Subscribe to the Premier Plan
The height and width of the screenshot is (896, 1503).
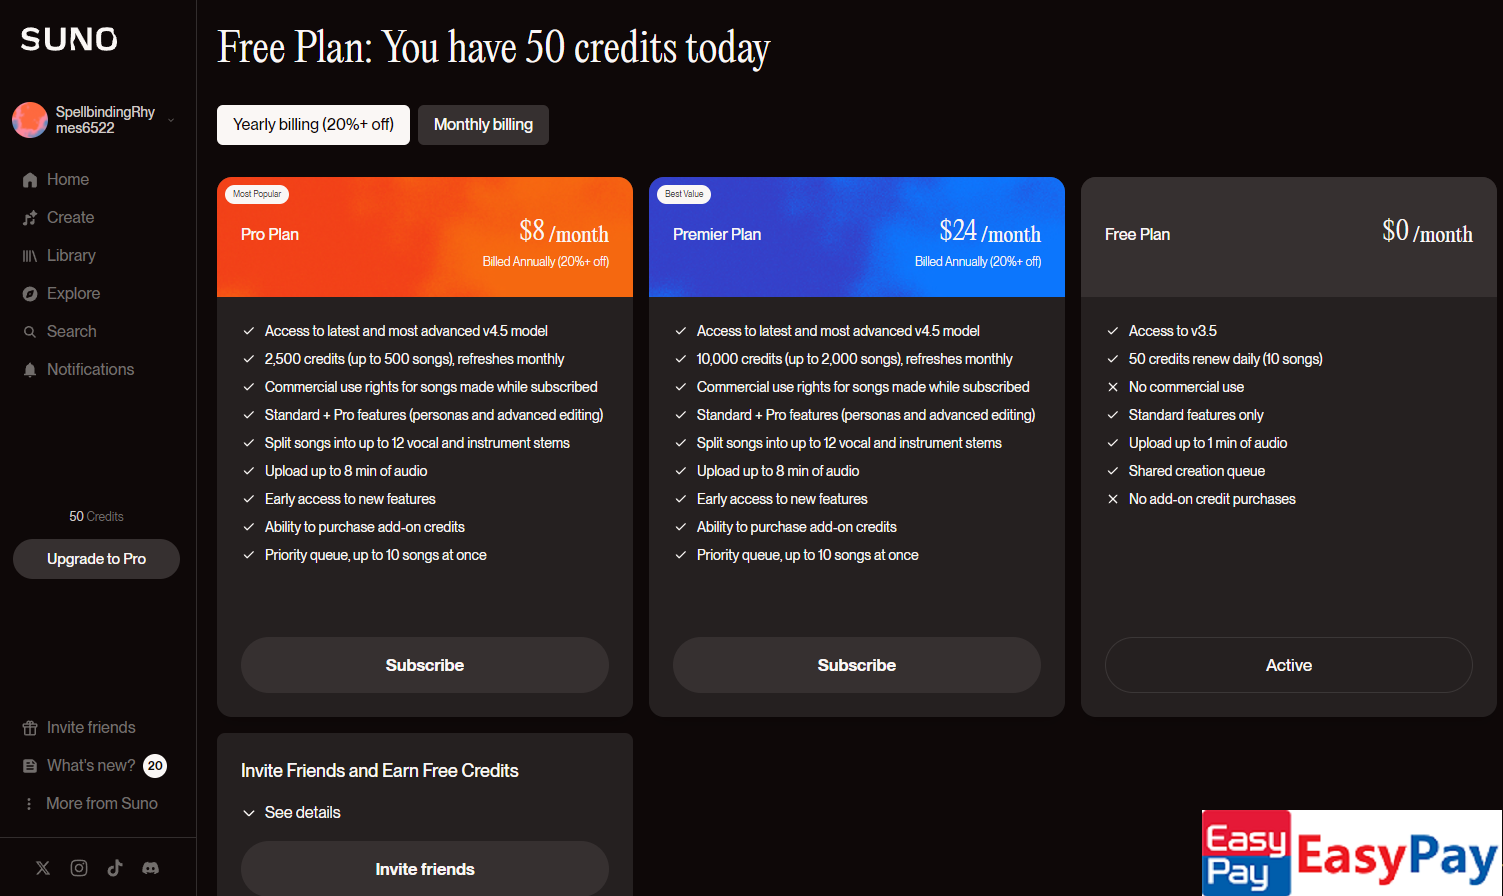[x=857, y=665]
